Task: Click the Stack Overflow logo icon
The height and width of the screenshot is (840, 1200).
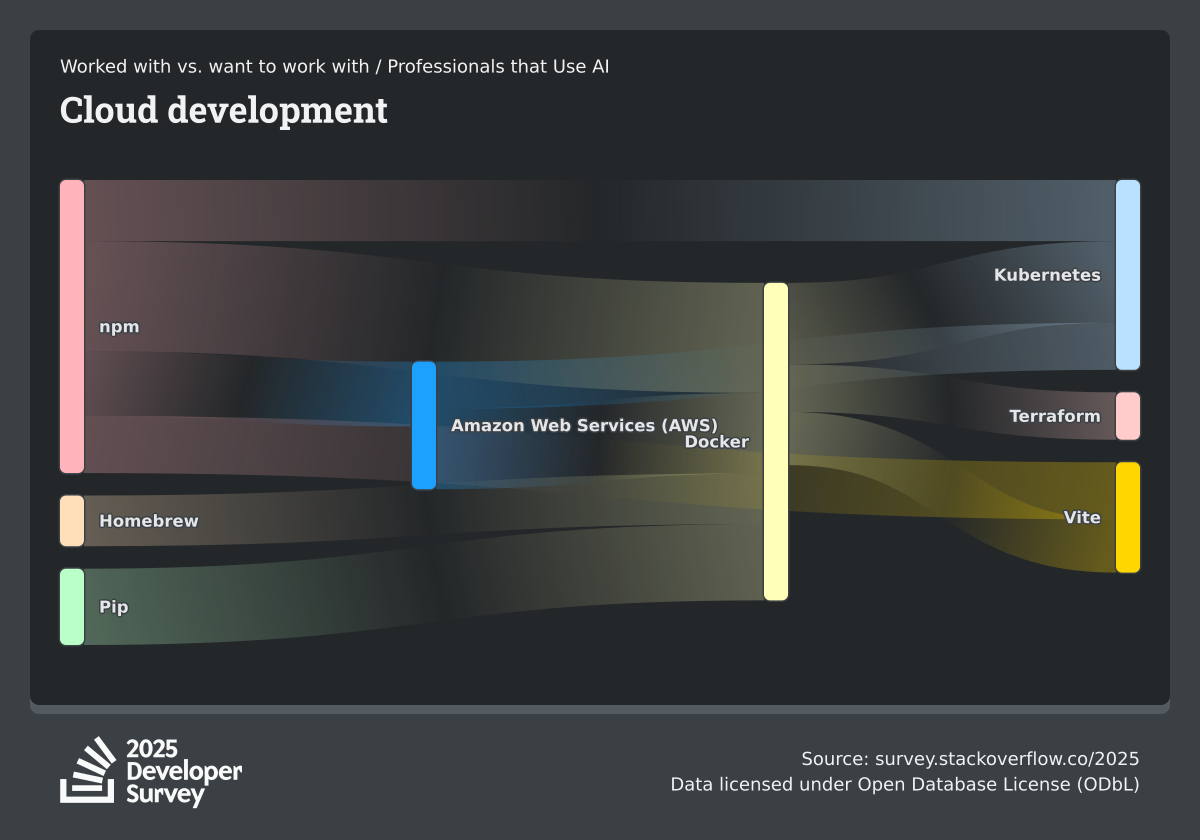Action: 88,770
